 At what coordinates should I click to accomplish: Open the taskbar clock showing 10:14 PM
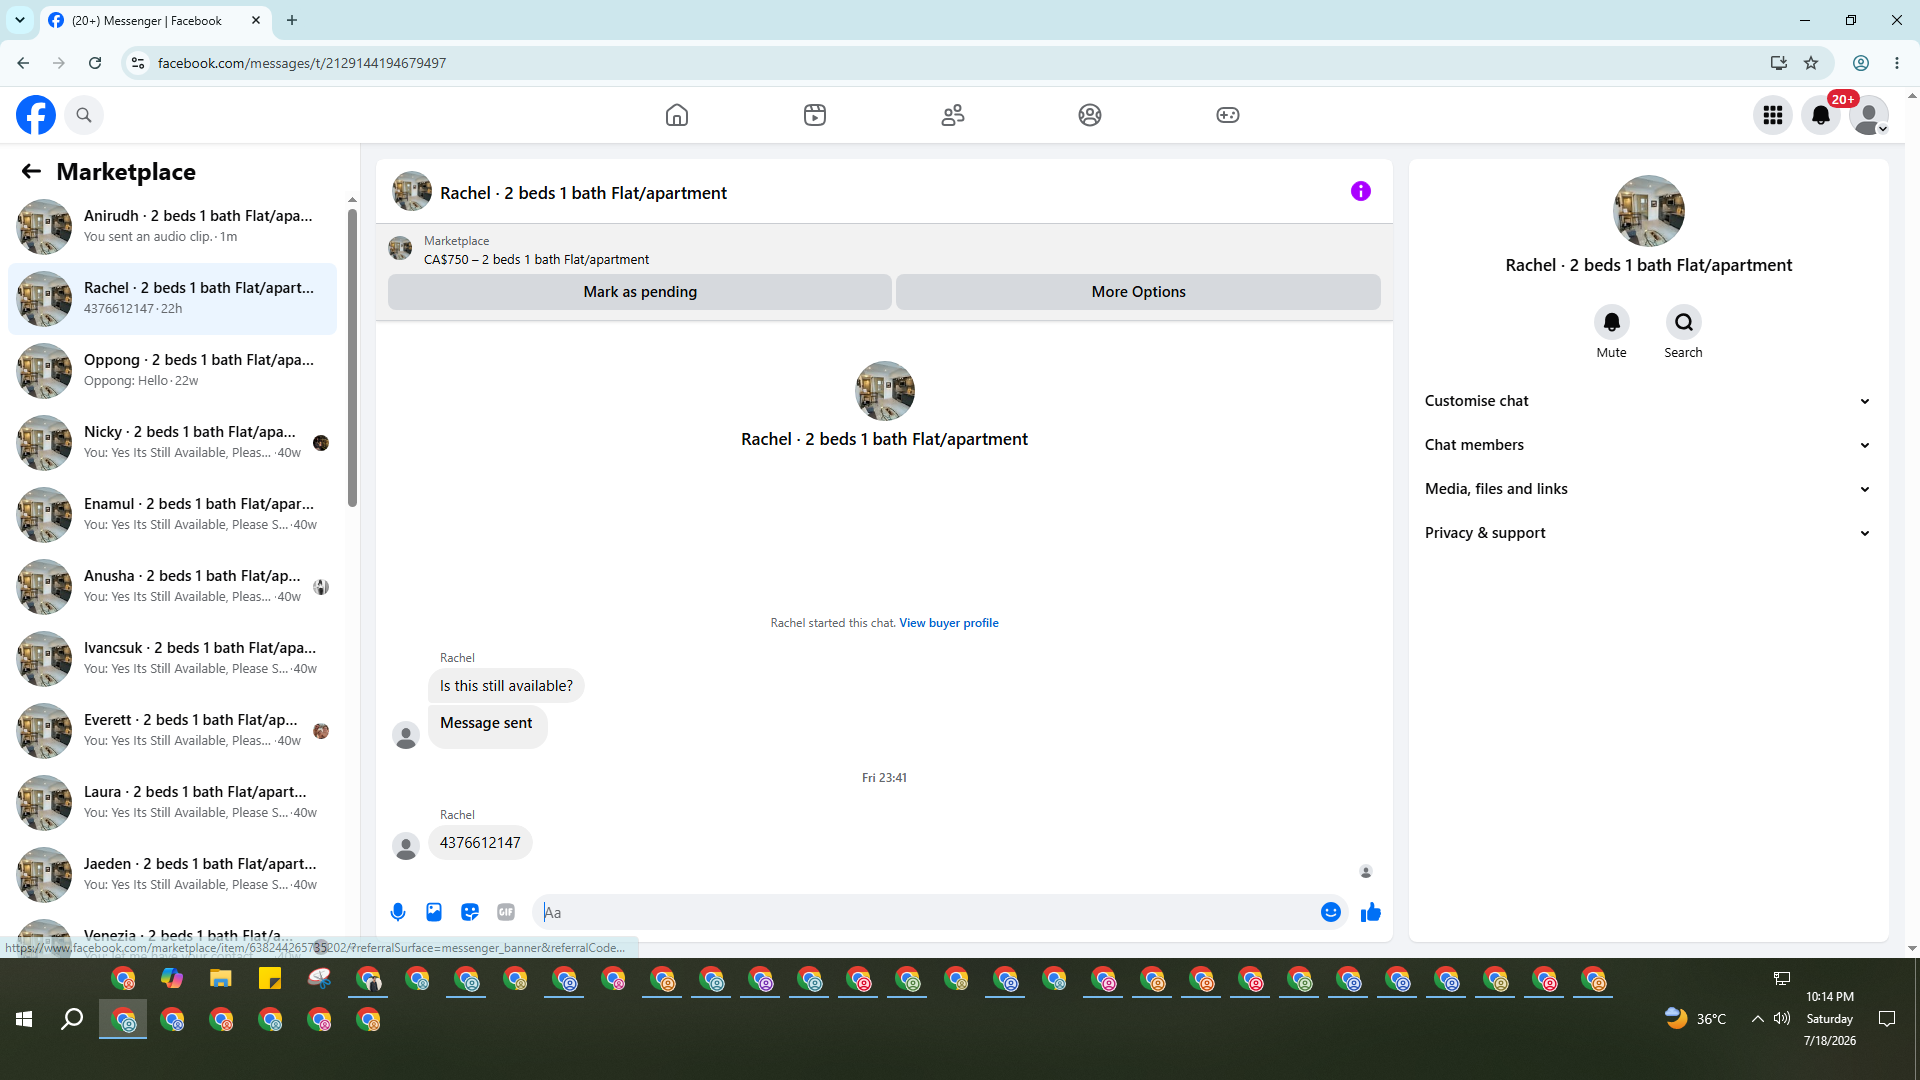[x=1830, y=1019]
